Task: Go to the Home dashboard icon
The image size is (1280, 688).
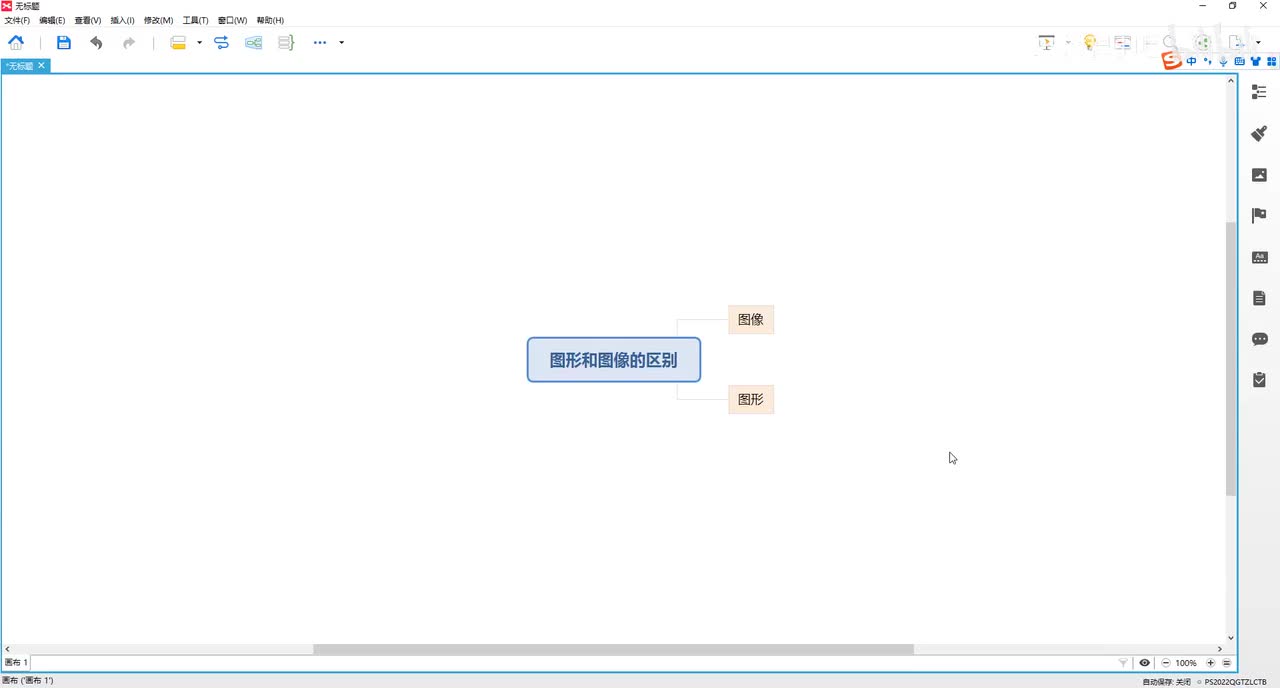Action: click(16, 42)
